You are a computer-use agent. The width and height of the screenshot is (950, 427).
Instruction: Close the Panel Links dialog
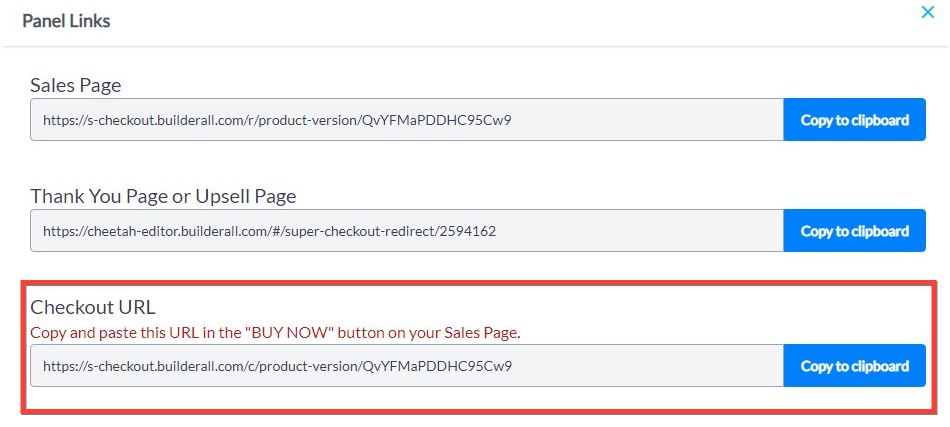[927, 12]
